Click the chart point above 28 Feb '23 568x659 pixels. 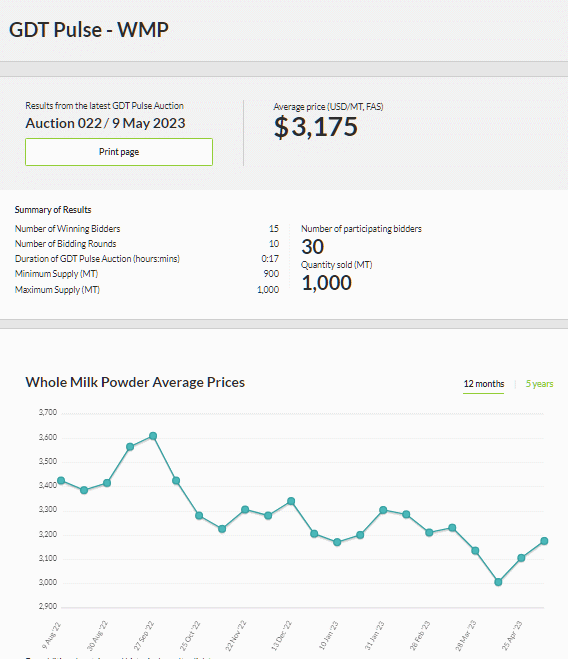click(429, 532)
